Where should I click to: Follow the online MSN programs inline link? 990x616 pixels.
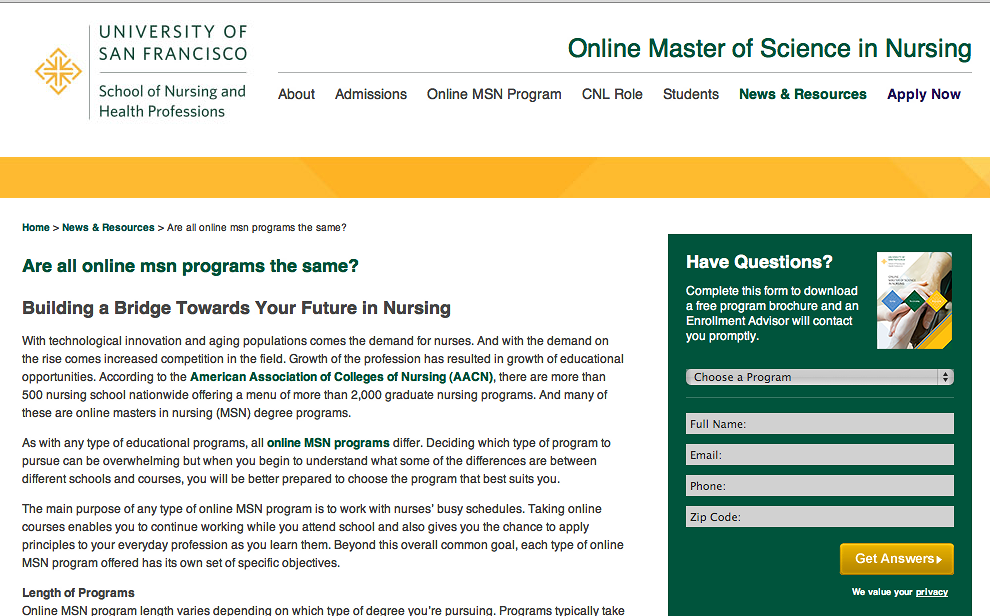[328, 443]
